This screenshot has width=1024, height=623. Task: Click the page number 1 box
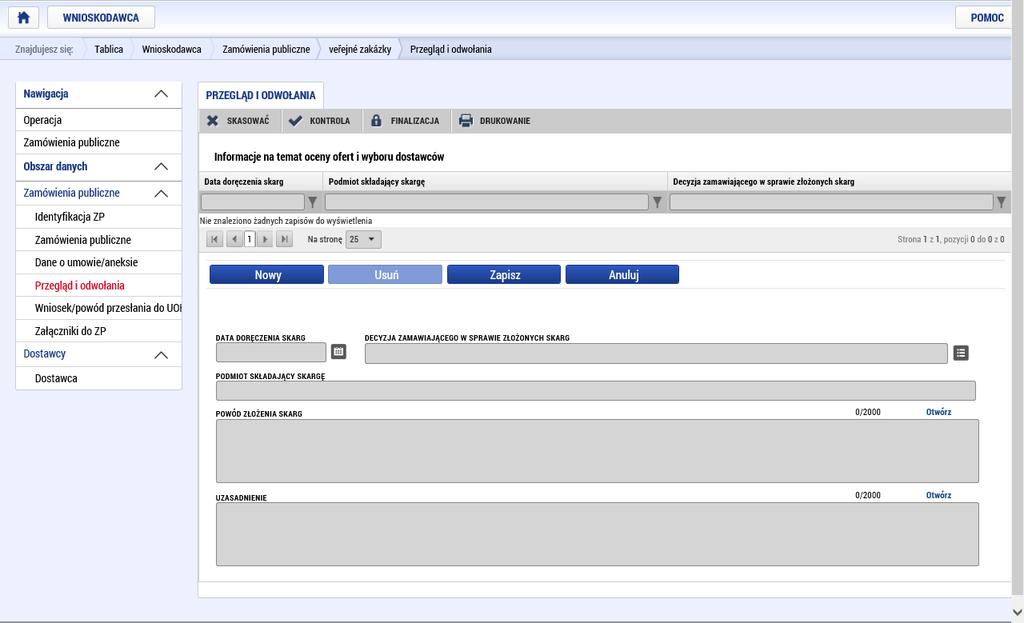(249, 240)
